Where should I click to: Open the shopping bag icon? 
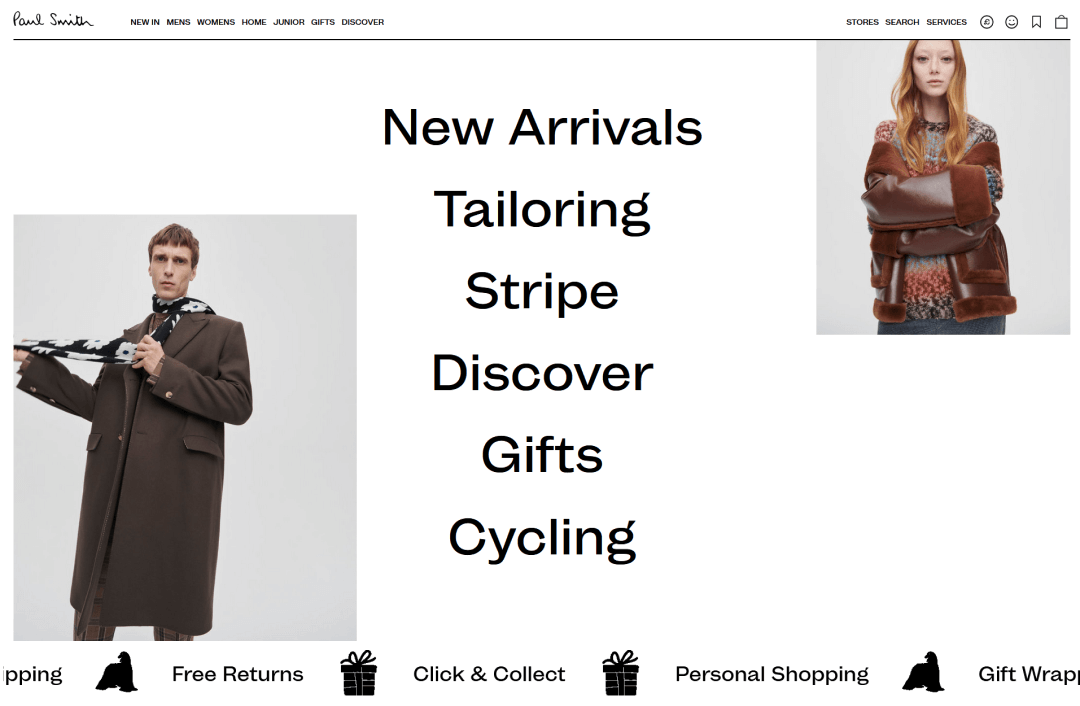pos(1061,22)
